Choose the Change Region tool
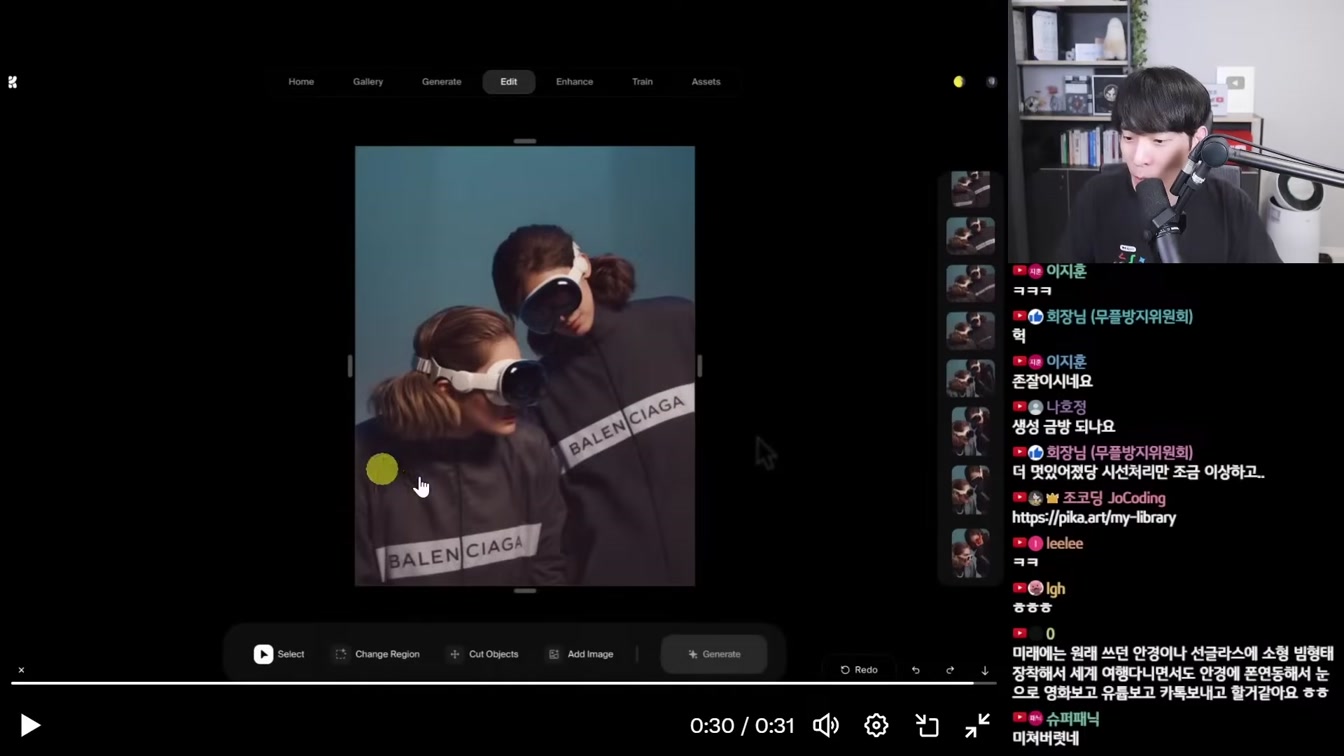Image resolution: width=1344 pixels, height=756 pixels. click(377, 654)
